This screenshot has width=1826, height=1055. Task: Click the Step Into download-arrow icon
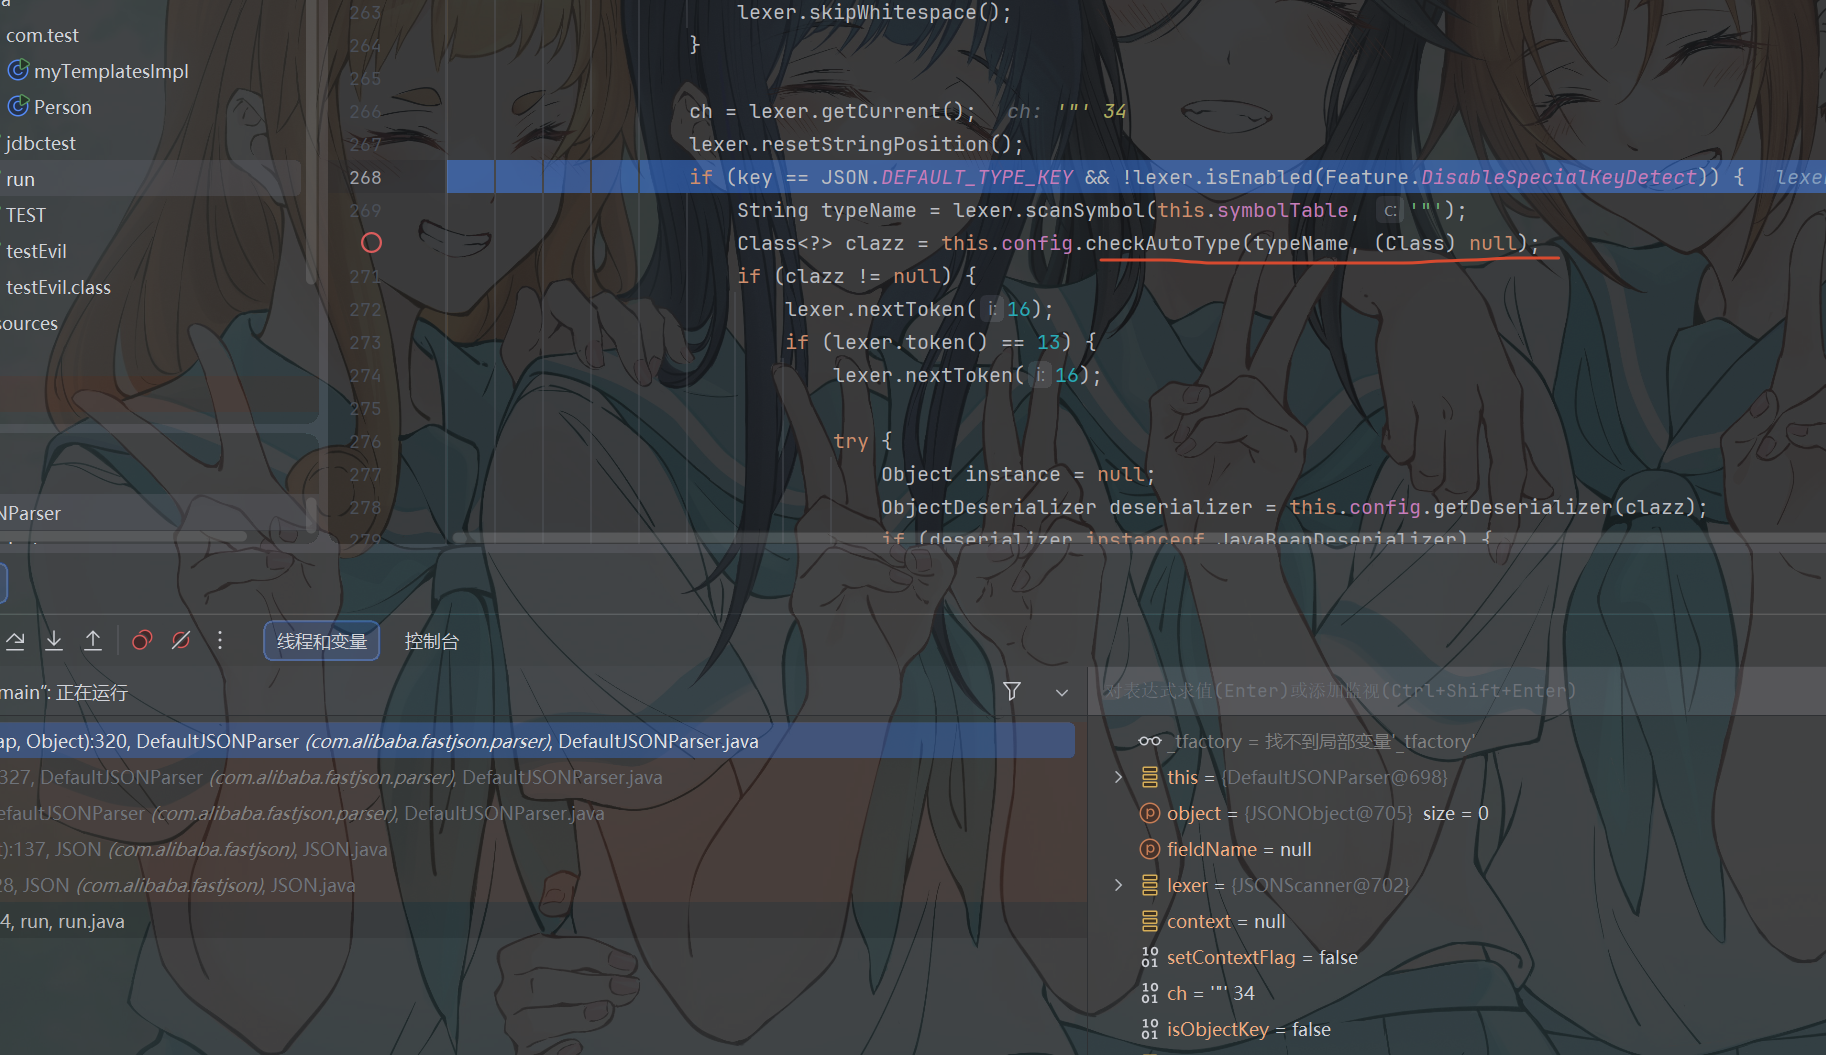54,641
